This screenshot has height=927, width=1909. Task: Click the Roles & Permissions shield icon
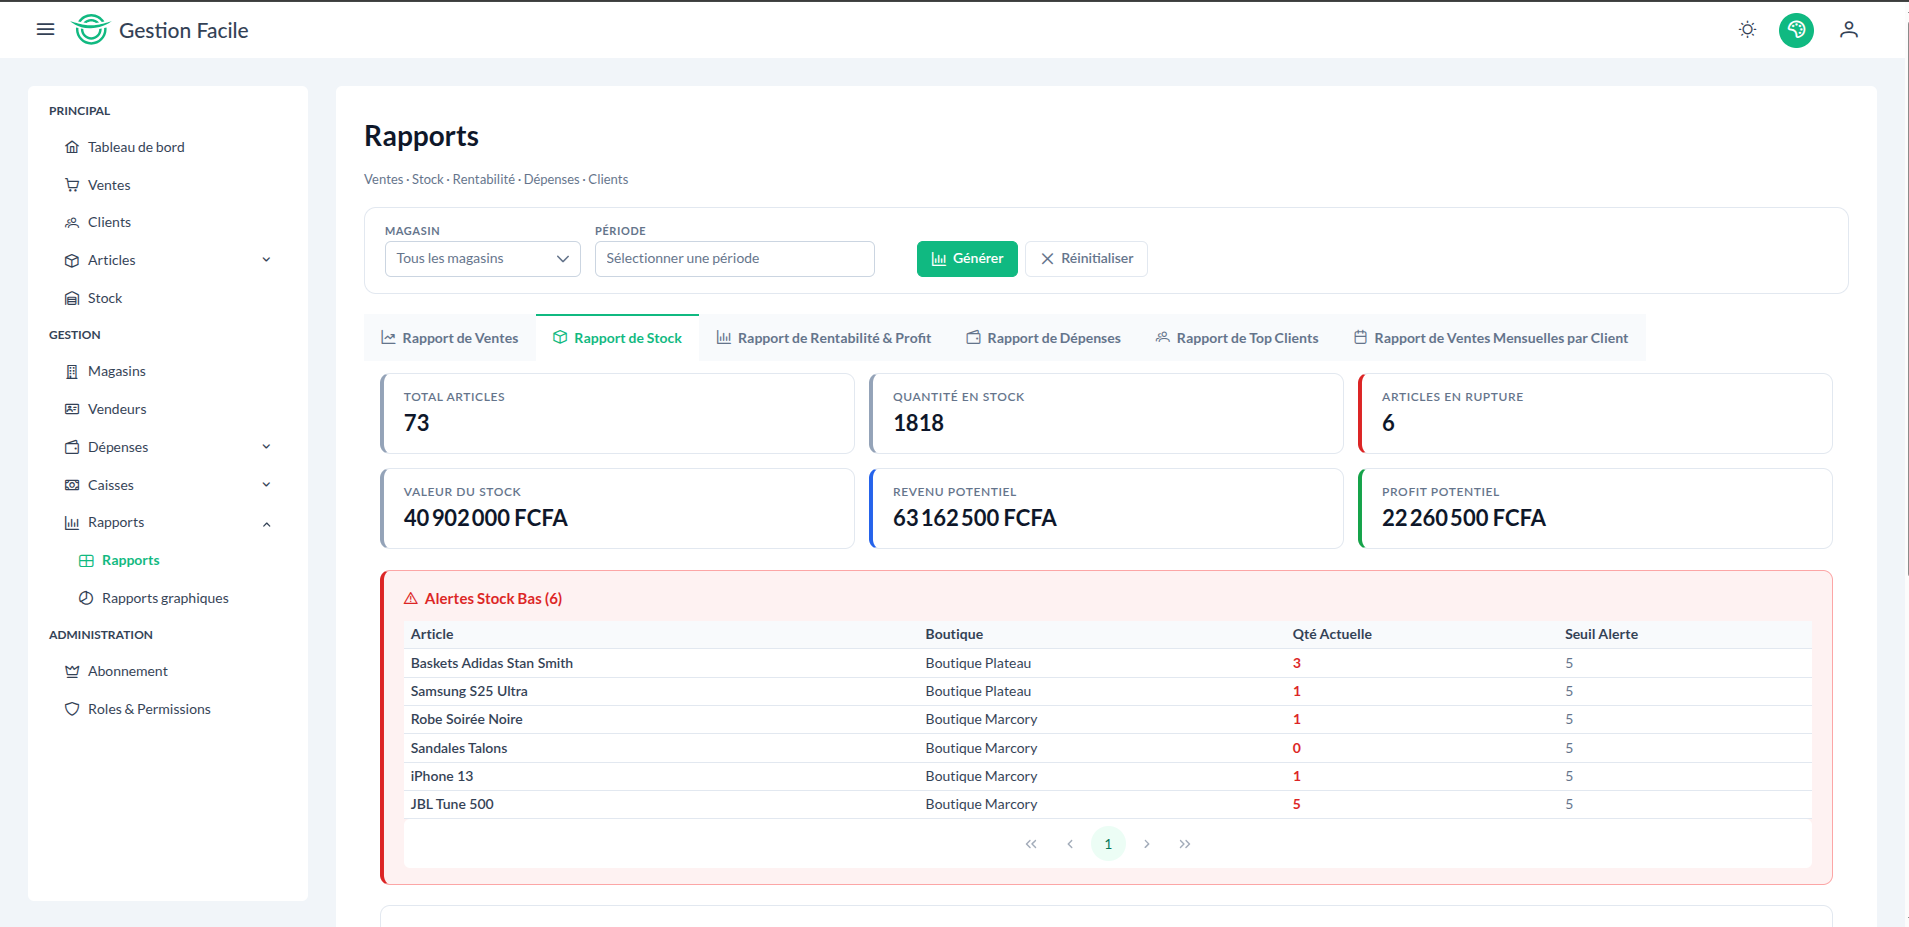point(72,709)
